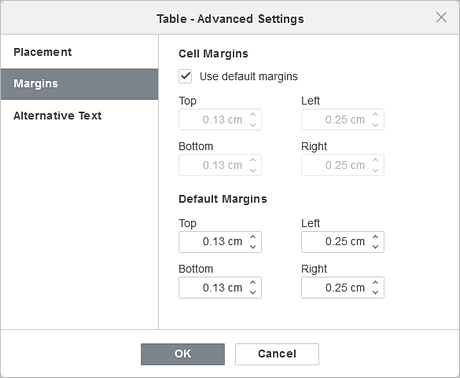Select the Margins section

[x=79, y=84]
